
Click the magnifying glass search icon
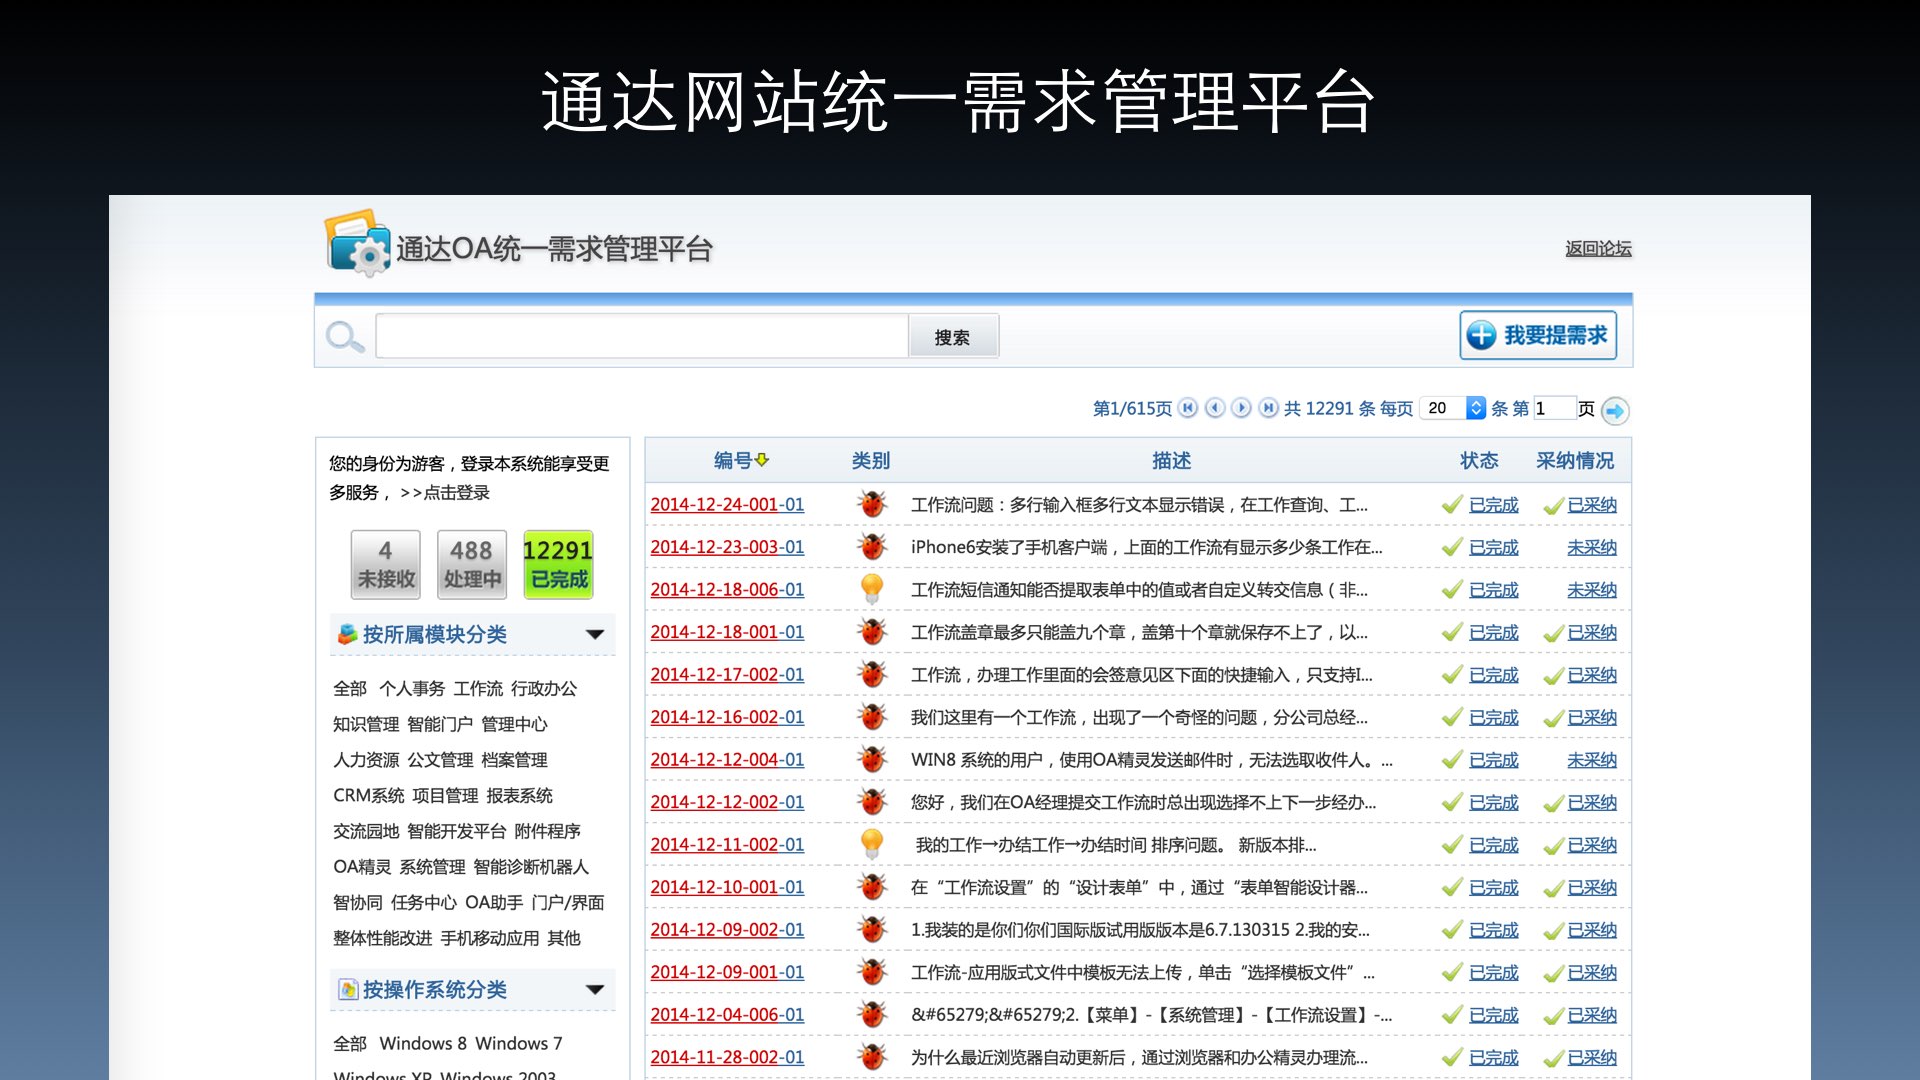(x=345, y=337)
